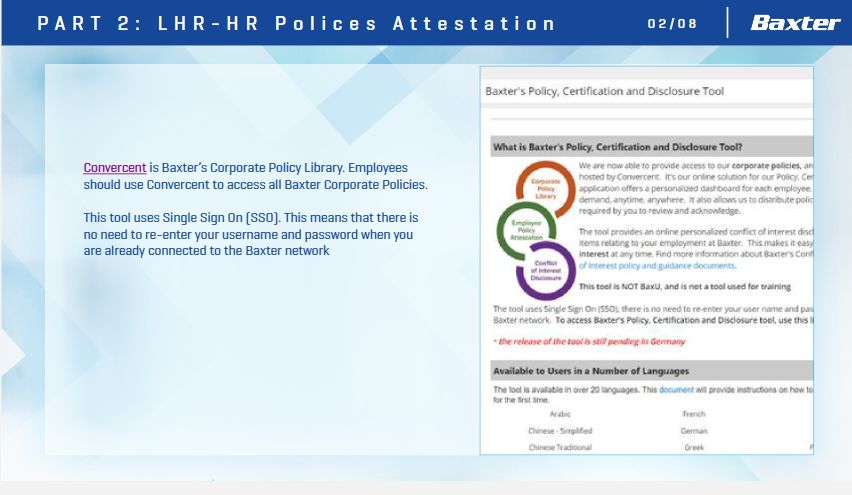Select the 'Arabic' language entry
852x495 pixels.
point(560,414)
